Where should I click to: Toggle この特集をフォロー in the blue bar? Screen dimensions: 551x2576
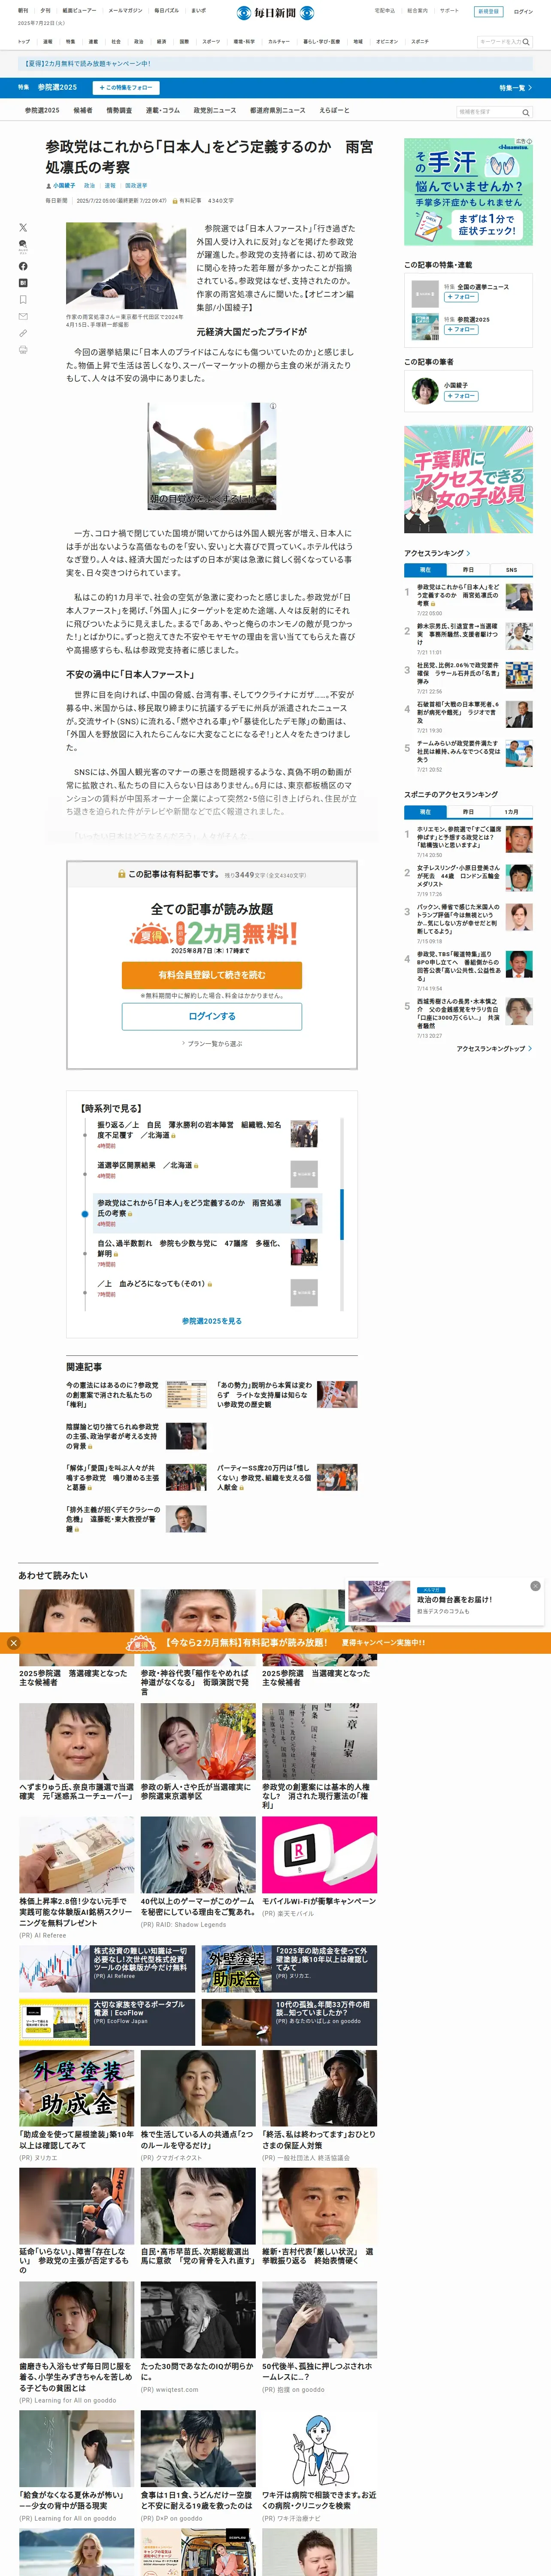[x=126, y=88]
